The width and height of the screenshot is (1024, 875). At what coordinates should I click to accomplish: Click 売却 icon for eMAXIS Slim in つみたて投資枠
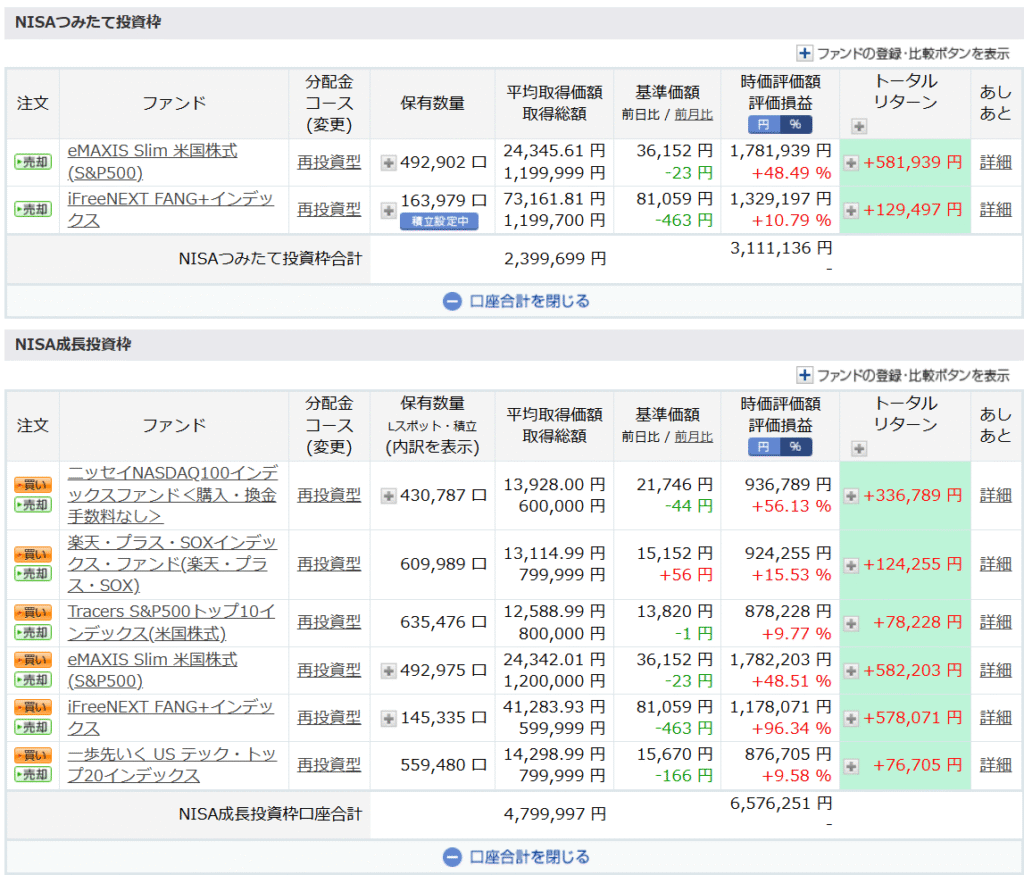tap(33, 162)
